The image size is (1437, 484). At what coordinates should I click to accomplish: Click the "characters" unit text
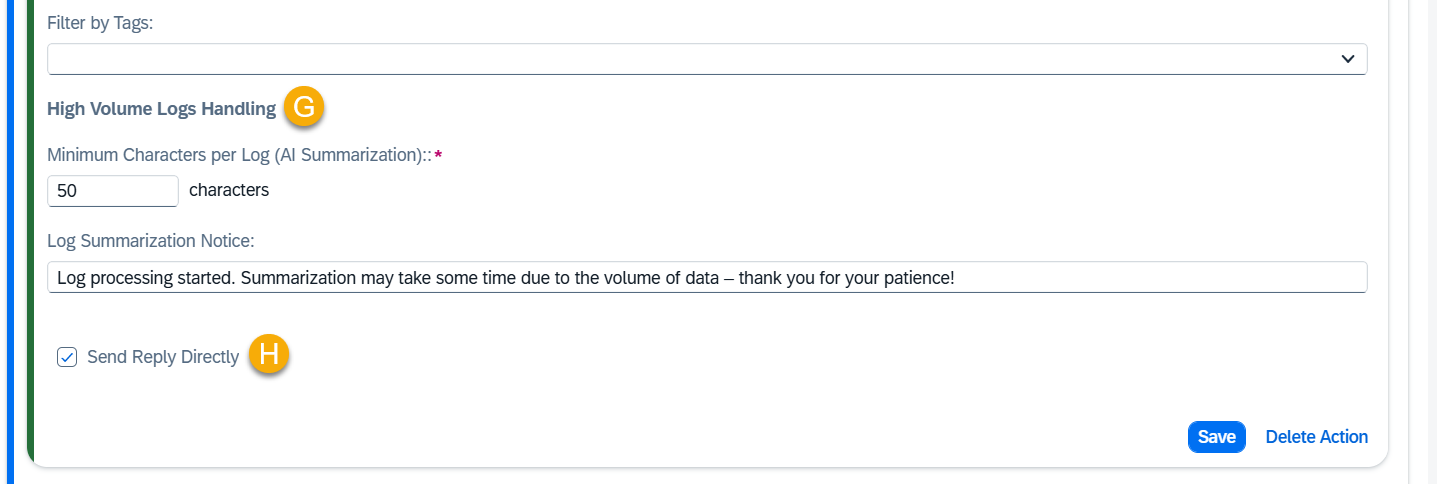[x=229, y=190]
